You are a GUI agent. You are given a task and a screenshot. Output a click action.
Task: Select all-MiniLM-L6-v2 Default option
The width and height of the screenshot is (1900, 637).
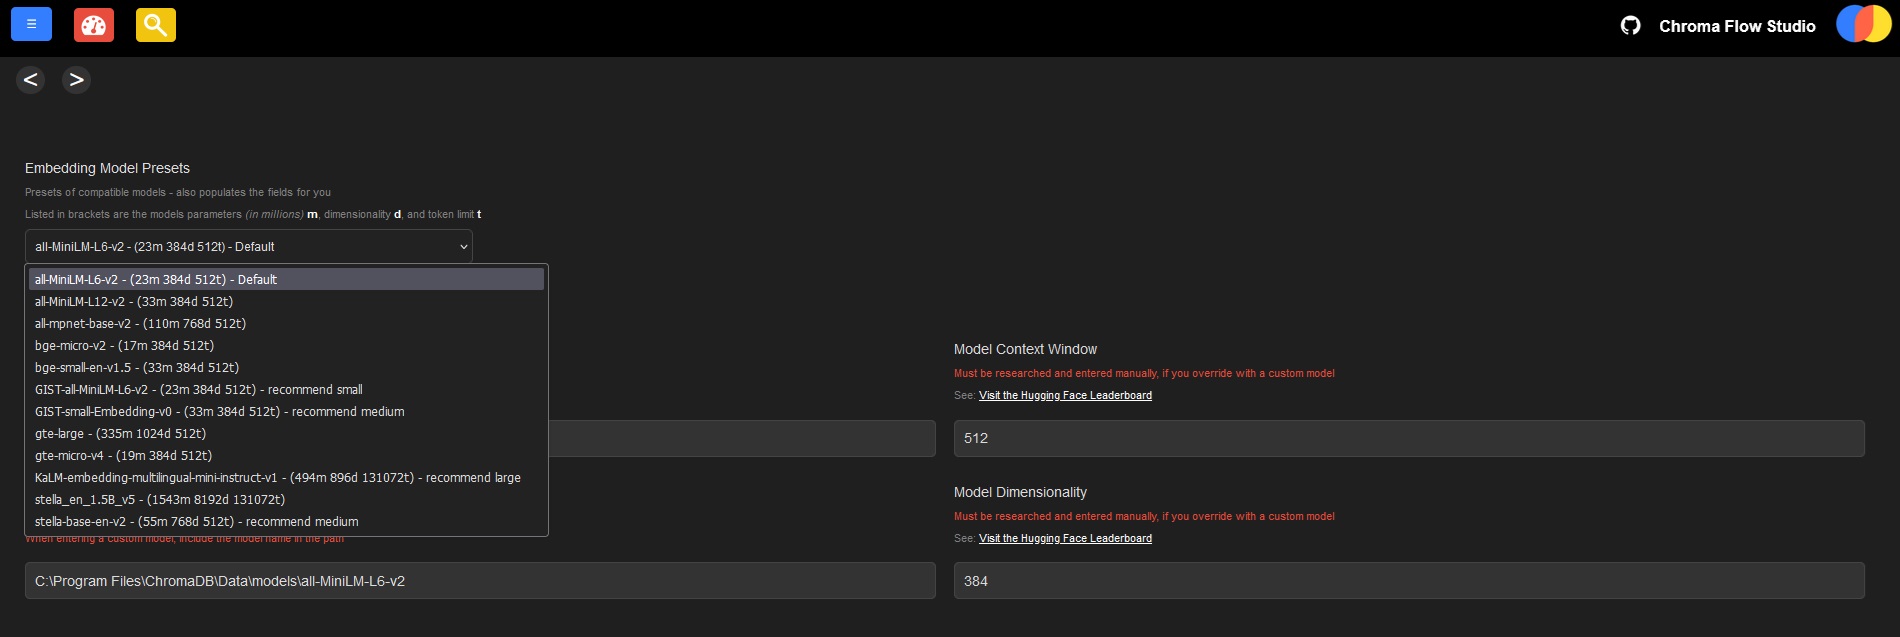point(286,279)
